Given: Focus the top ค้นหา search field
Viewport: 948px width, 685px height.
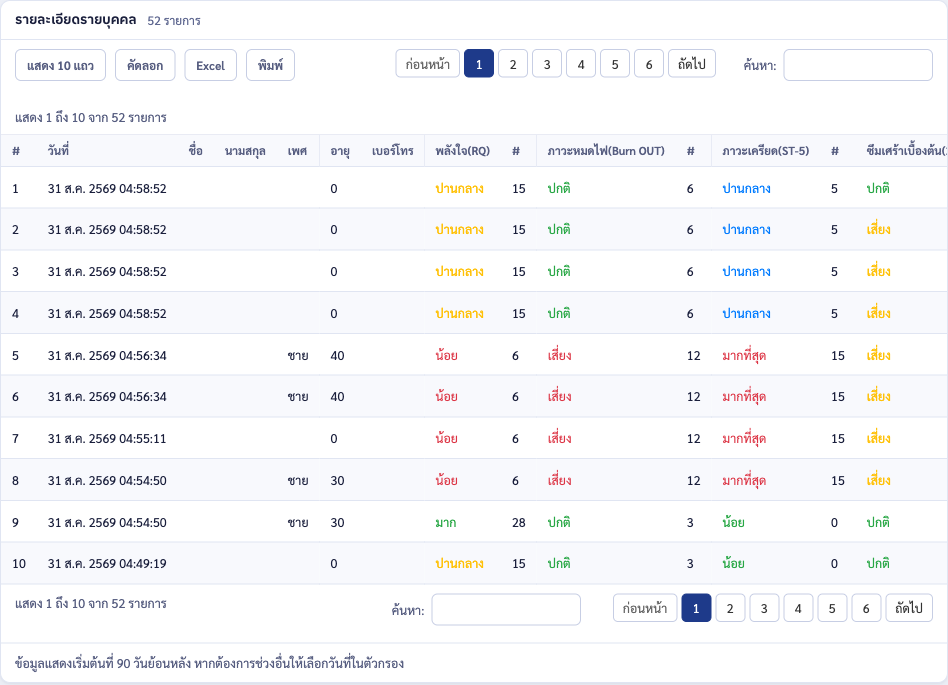Looking at the screenshot, I should click(858, 65).
